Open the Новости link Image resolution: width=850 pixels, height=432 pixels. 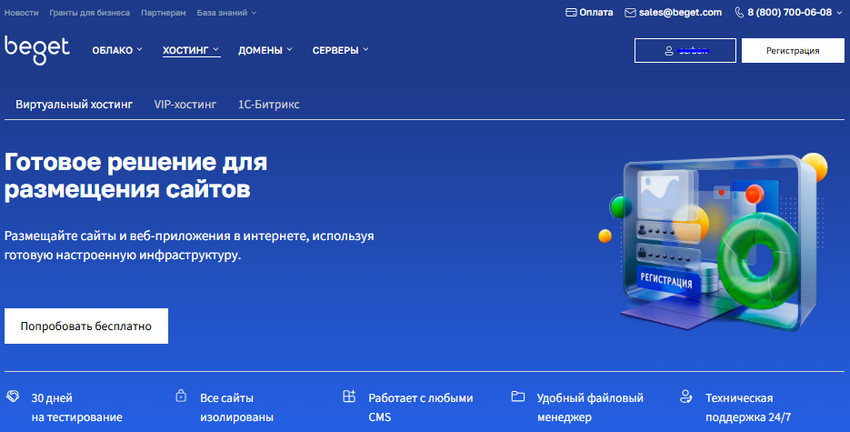click(21, 12)
